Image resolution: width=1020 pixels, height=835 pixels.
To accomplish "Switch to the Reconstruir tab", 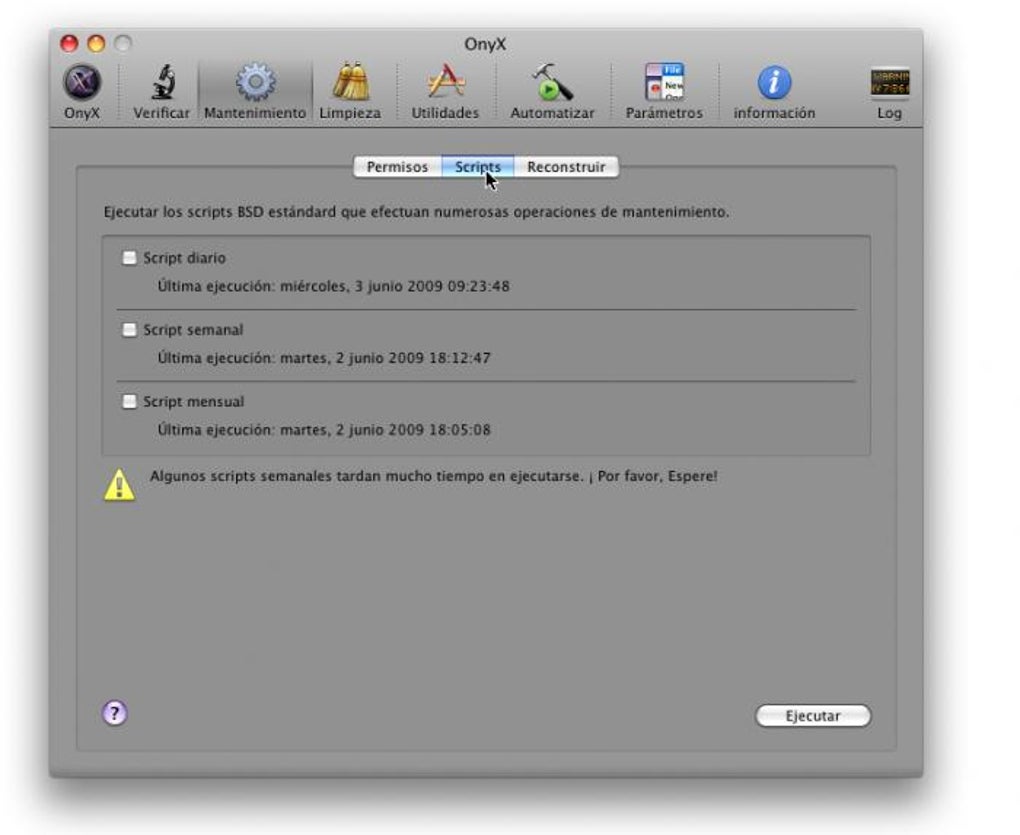I will (x=566, y=167).
